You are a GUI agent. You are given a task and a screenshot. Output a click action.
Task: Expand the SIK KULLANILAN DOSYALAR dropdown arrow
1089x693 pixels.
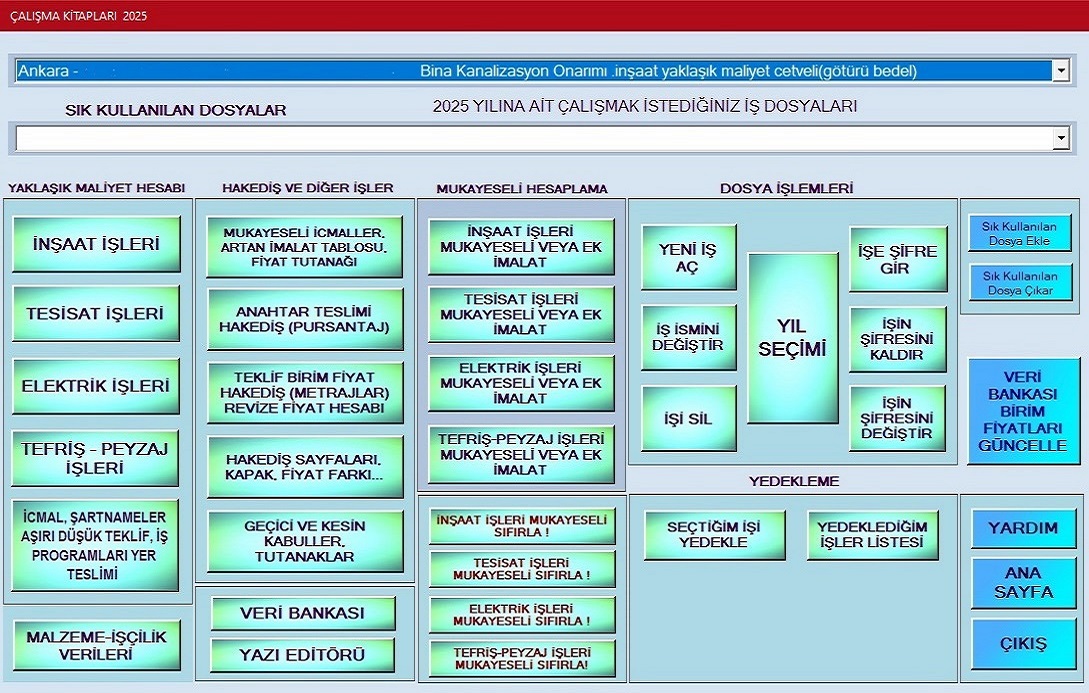1061,139
